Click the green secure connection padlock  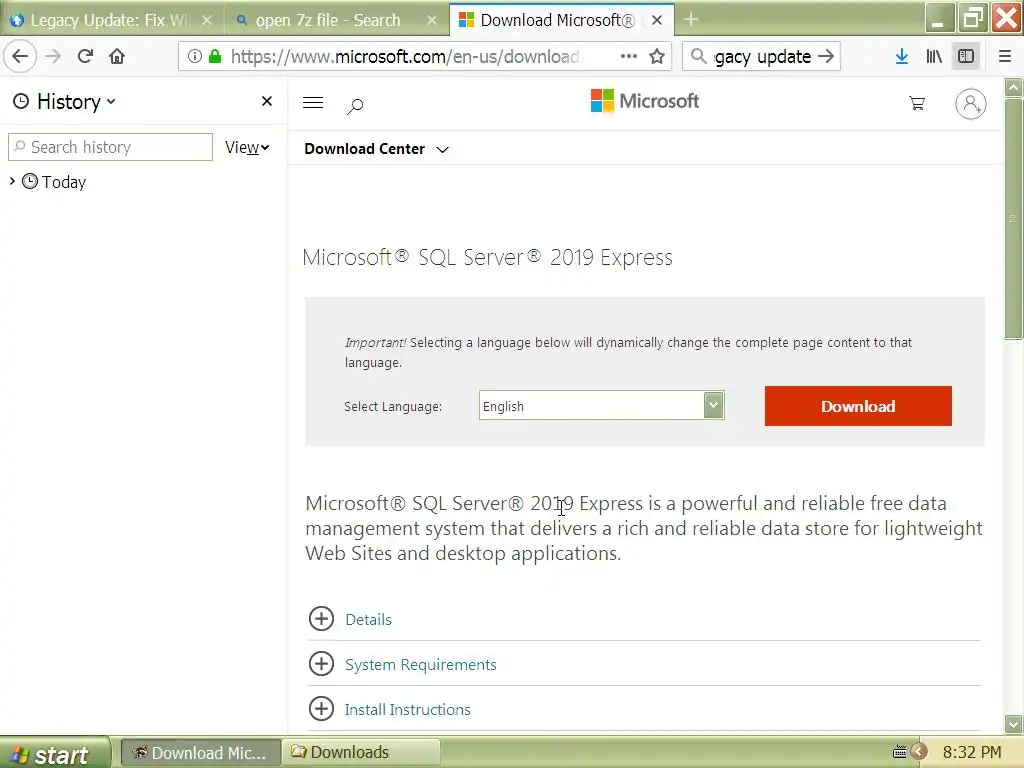215,56
